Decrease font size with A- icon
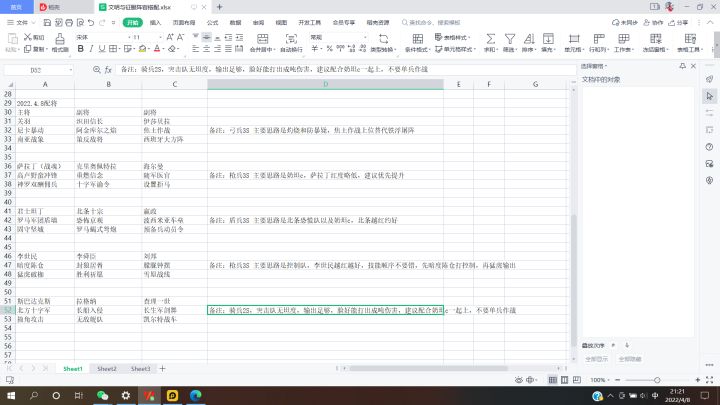 pos(180,37)
